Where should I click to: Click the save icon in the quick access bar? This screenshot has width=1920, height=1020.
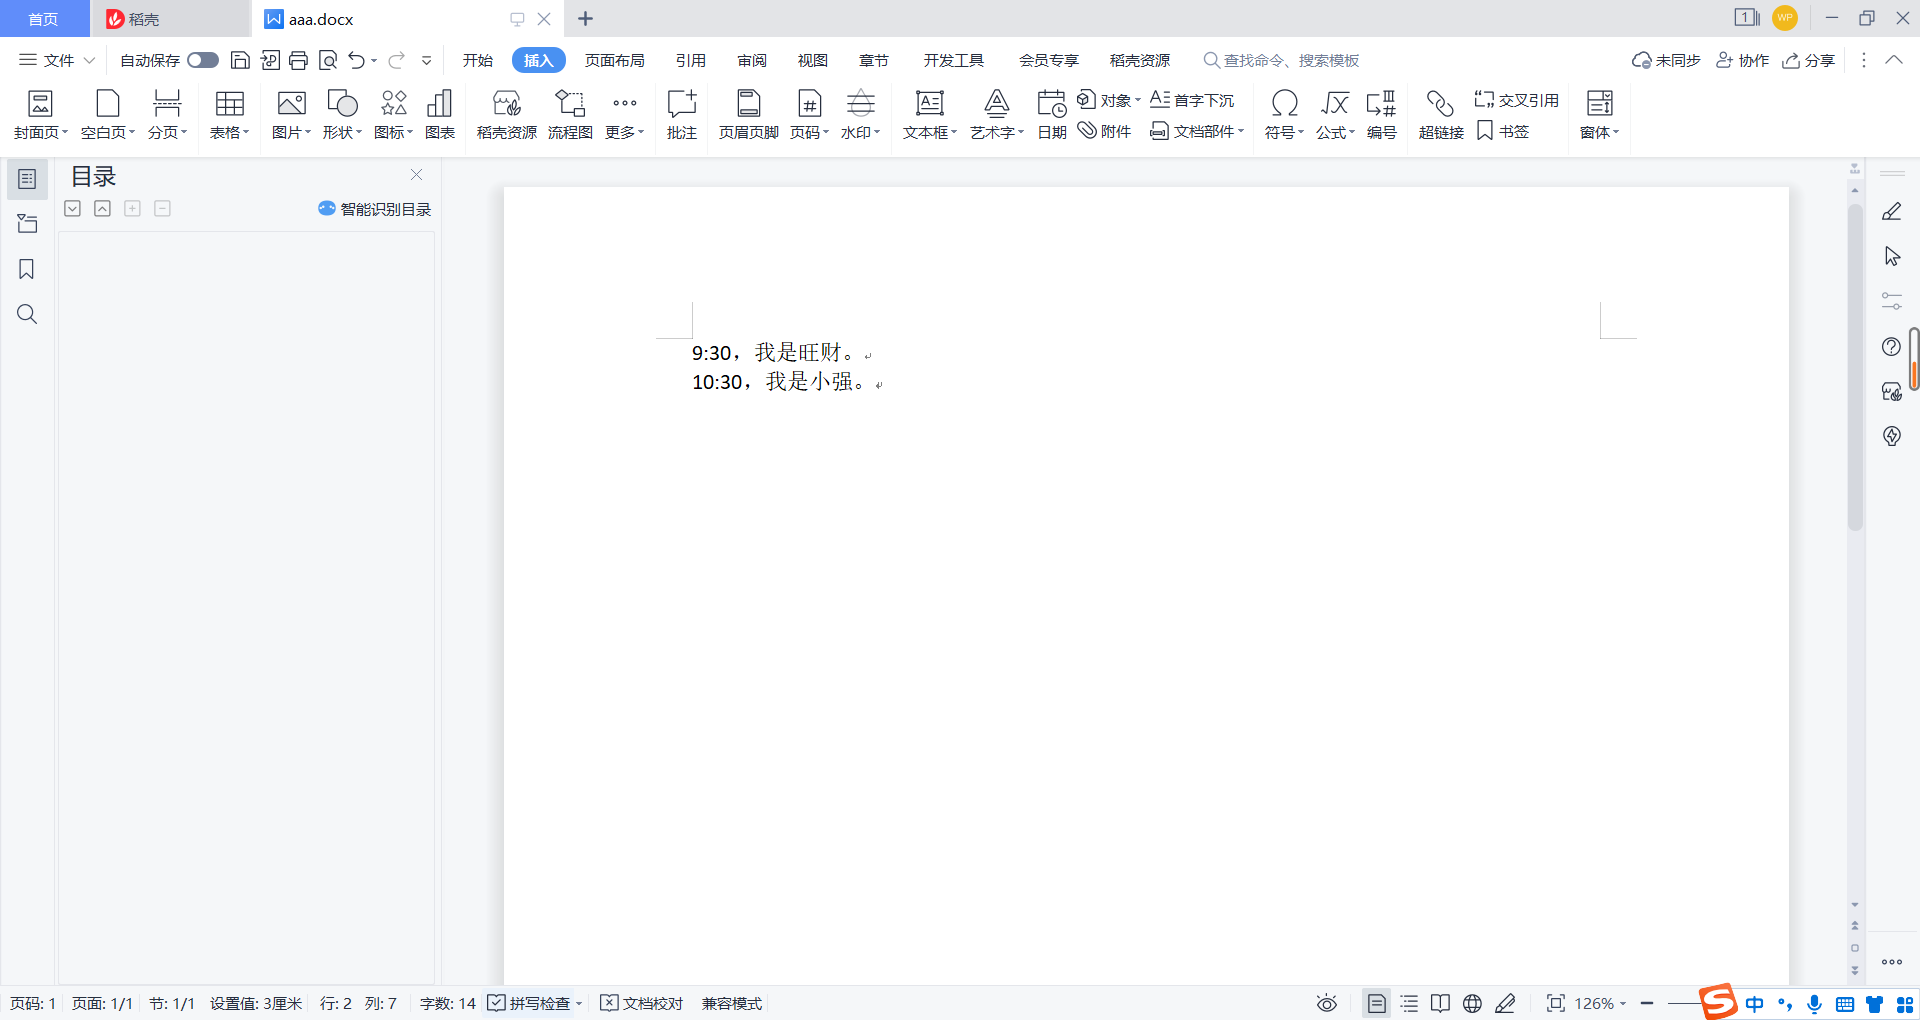(x=240, y=60)
